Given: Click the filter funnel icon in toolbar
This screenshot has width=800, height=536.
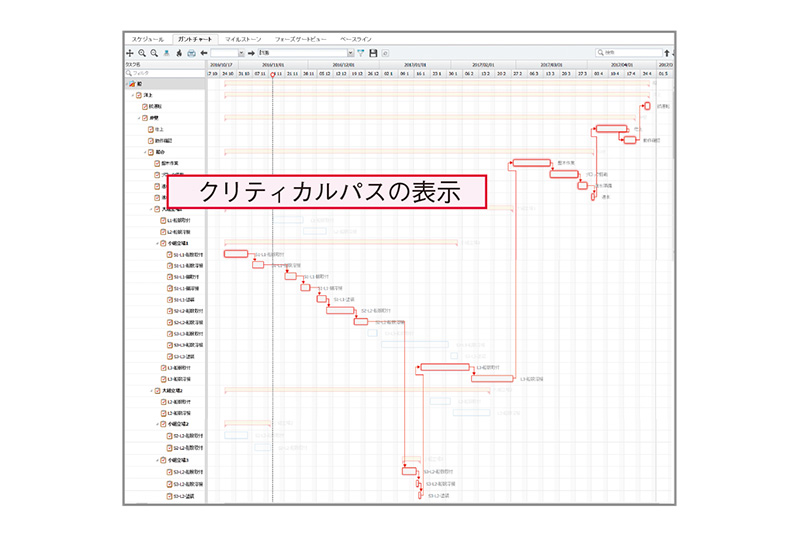Looking at the screenshot, I should tap(362, 52).
